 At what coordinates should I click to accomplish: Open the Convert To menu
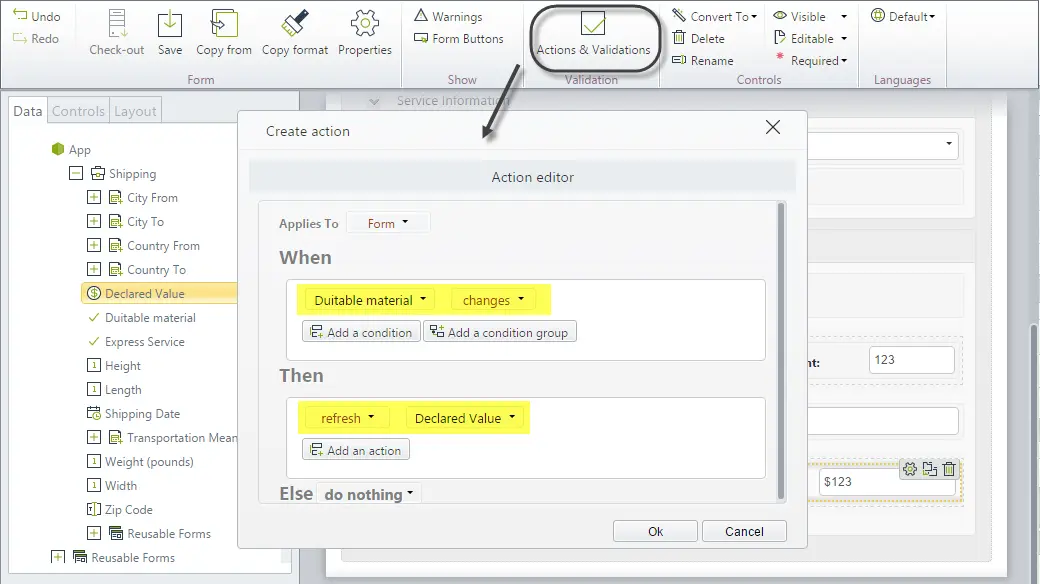pos(714,16)
